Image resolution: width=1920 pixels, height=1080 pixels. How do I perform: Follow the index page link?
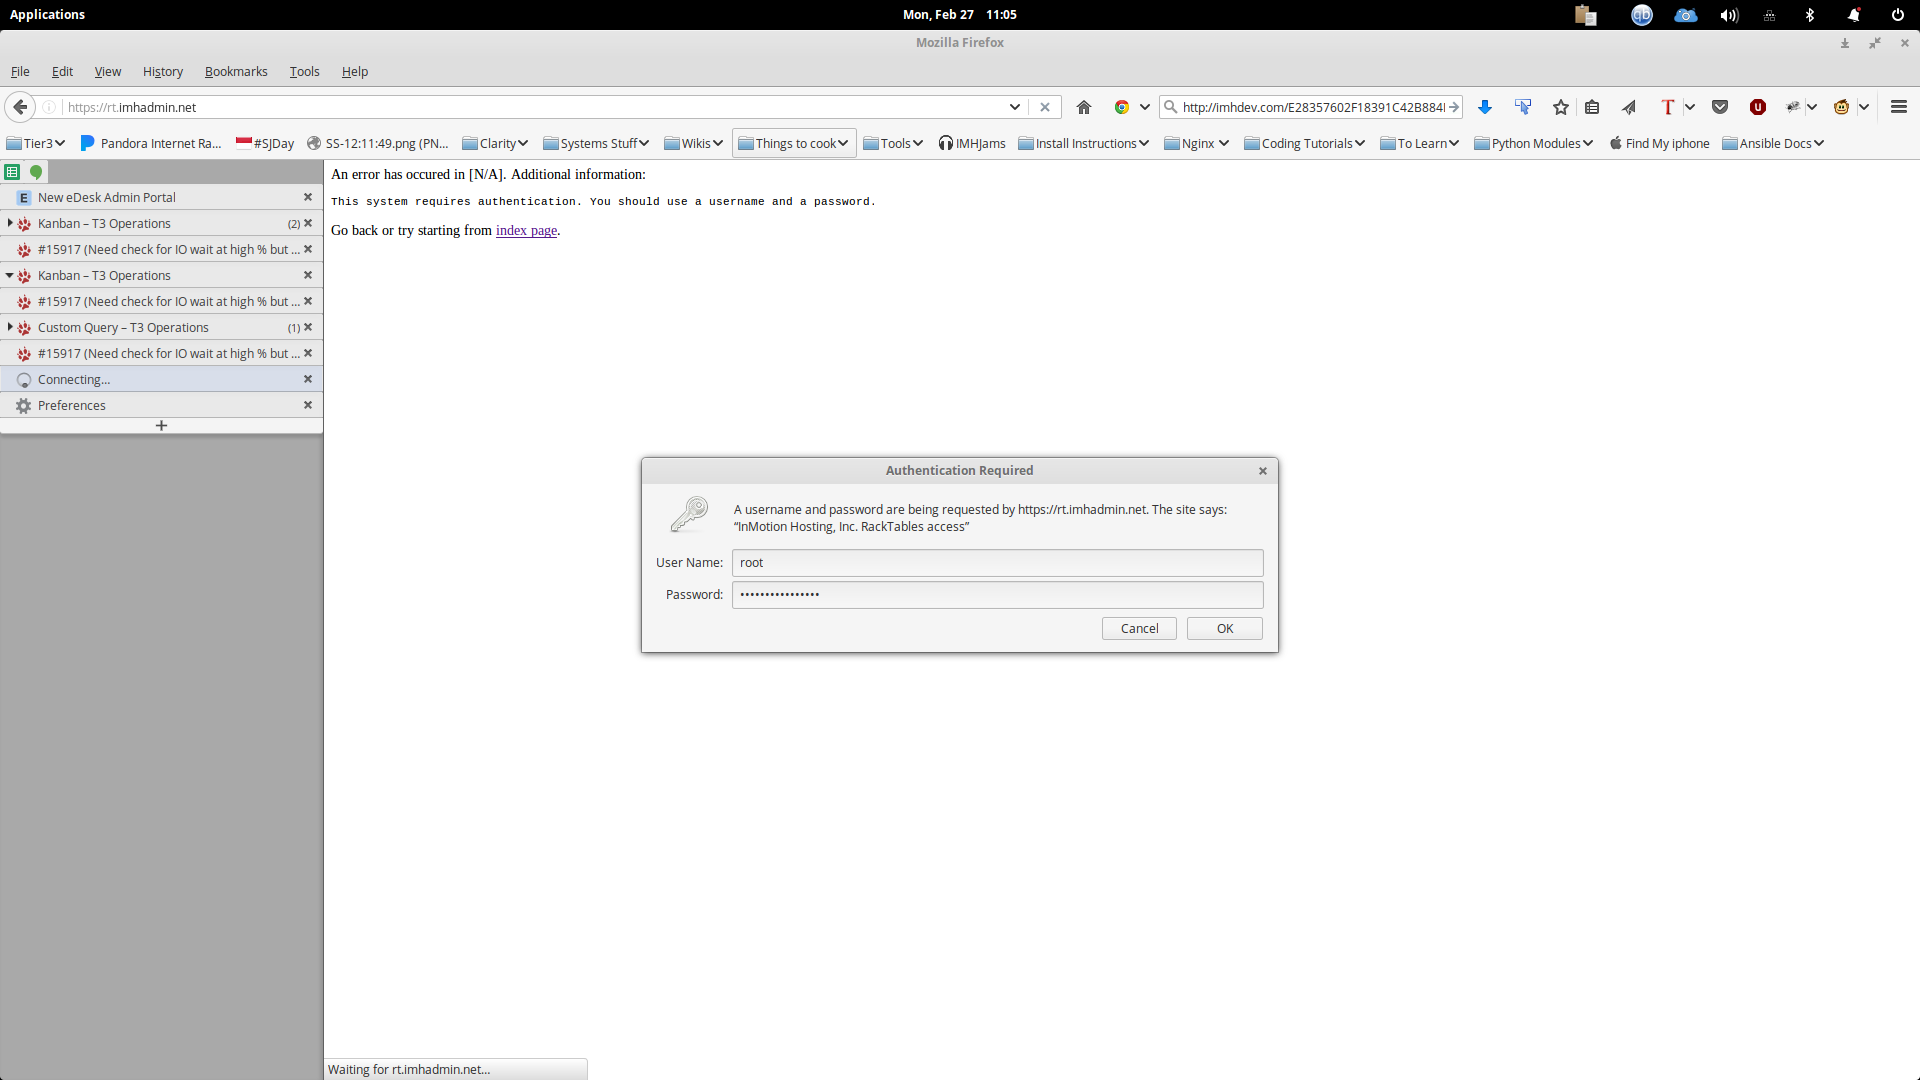(x=526, y=230)
